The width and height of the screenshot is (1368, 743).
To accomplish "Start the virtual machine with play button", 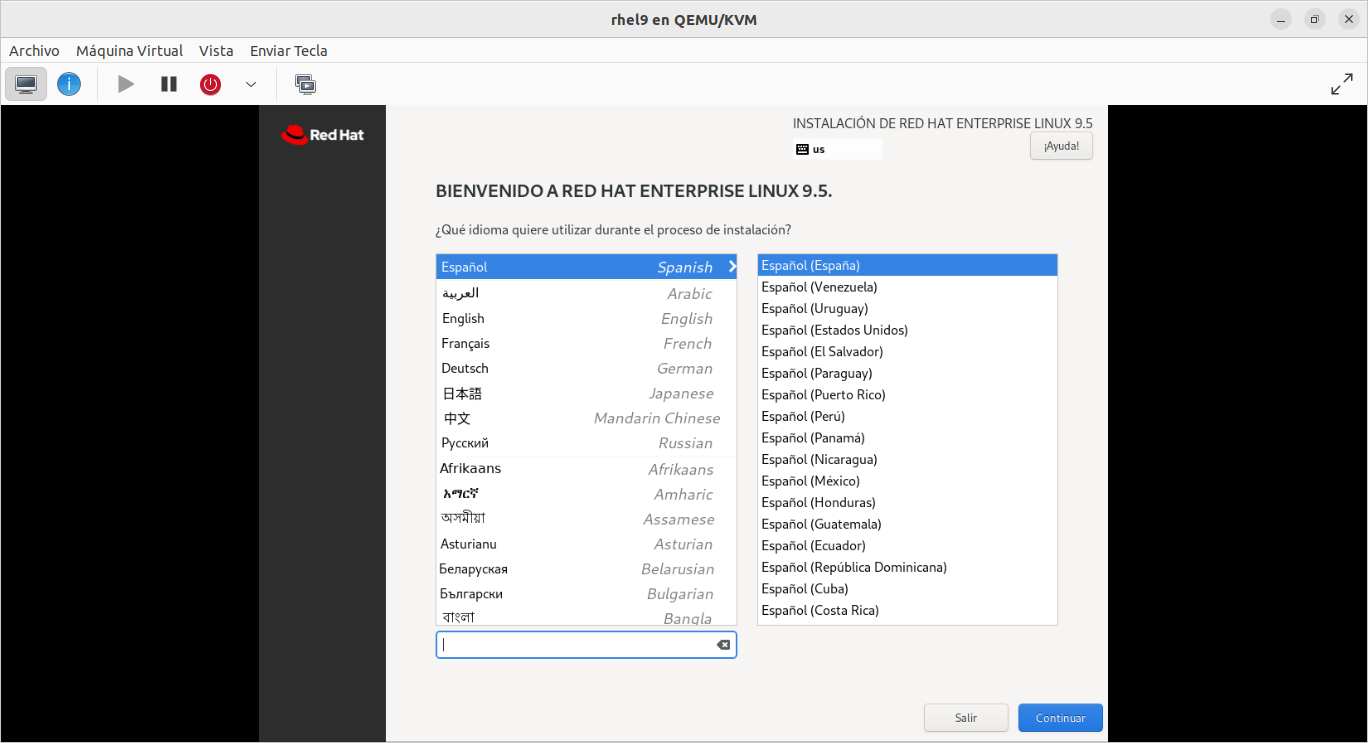I will point(126,85).
